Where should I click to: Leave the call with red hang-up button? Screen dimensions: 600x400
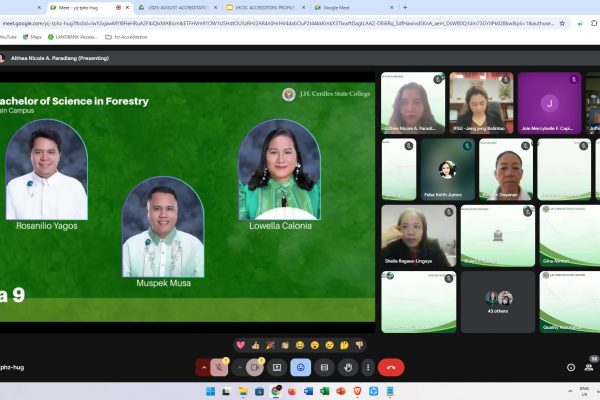click(391, 367)
